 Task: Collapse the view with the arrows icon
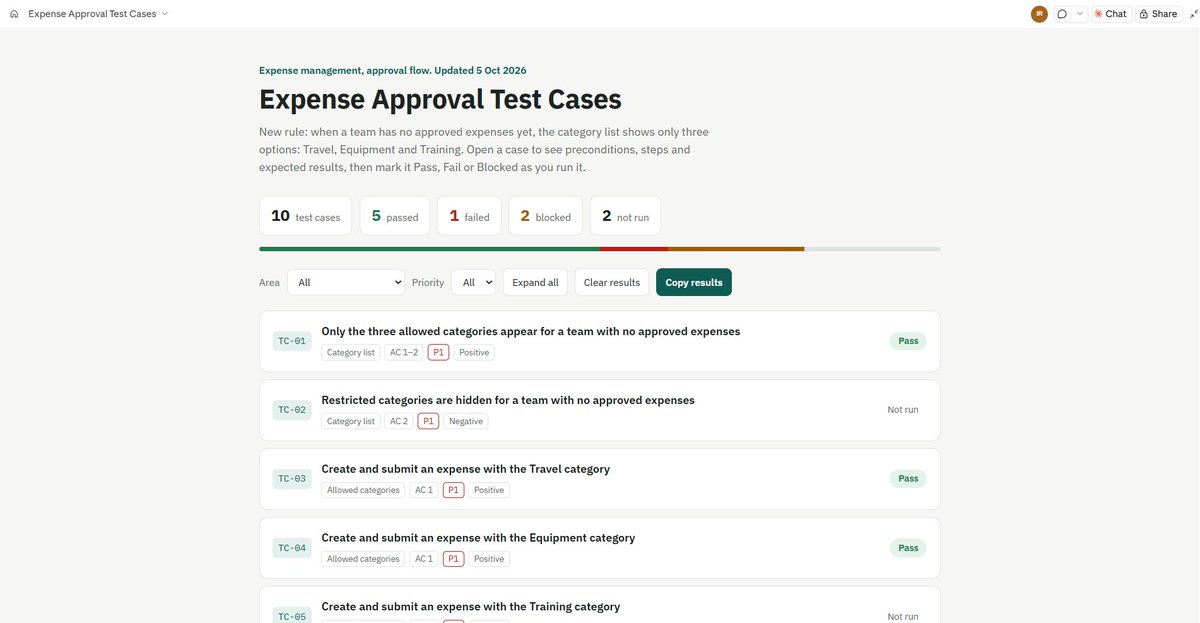(1193, 14)
